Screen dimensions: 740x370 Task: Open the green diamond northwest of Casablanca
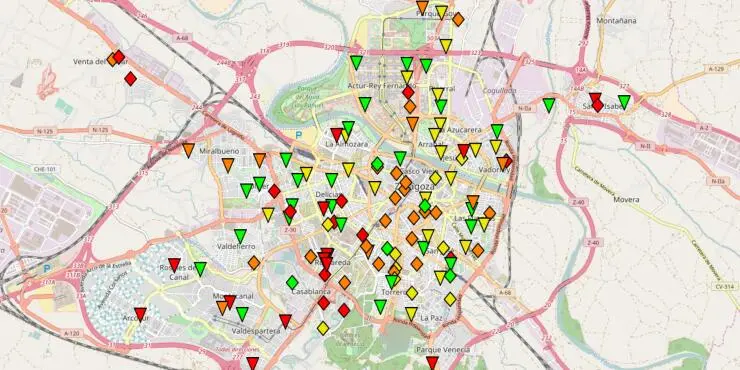[x=292, y=283]
